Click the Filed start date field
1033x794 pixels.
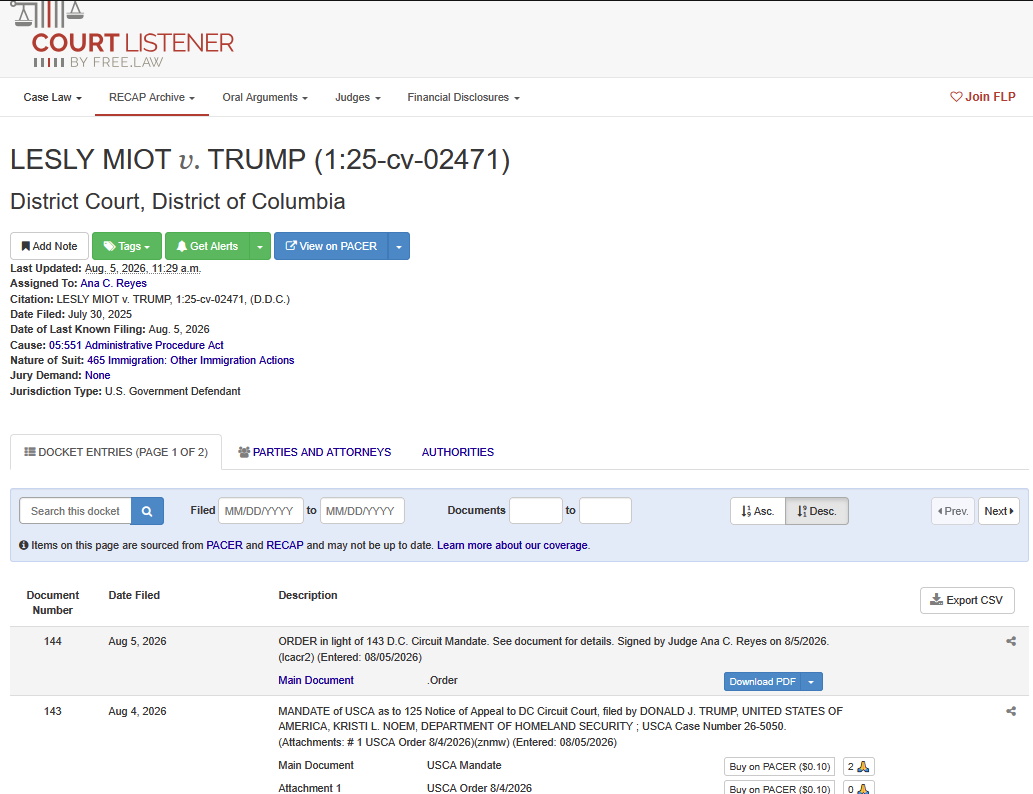click(261, 511)
